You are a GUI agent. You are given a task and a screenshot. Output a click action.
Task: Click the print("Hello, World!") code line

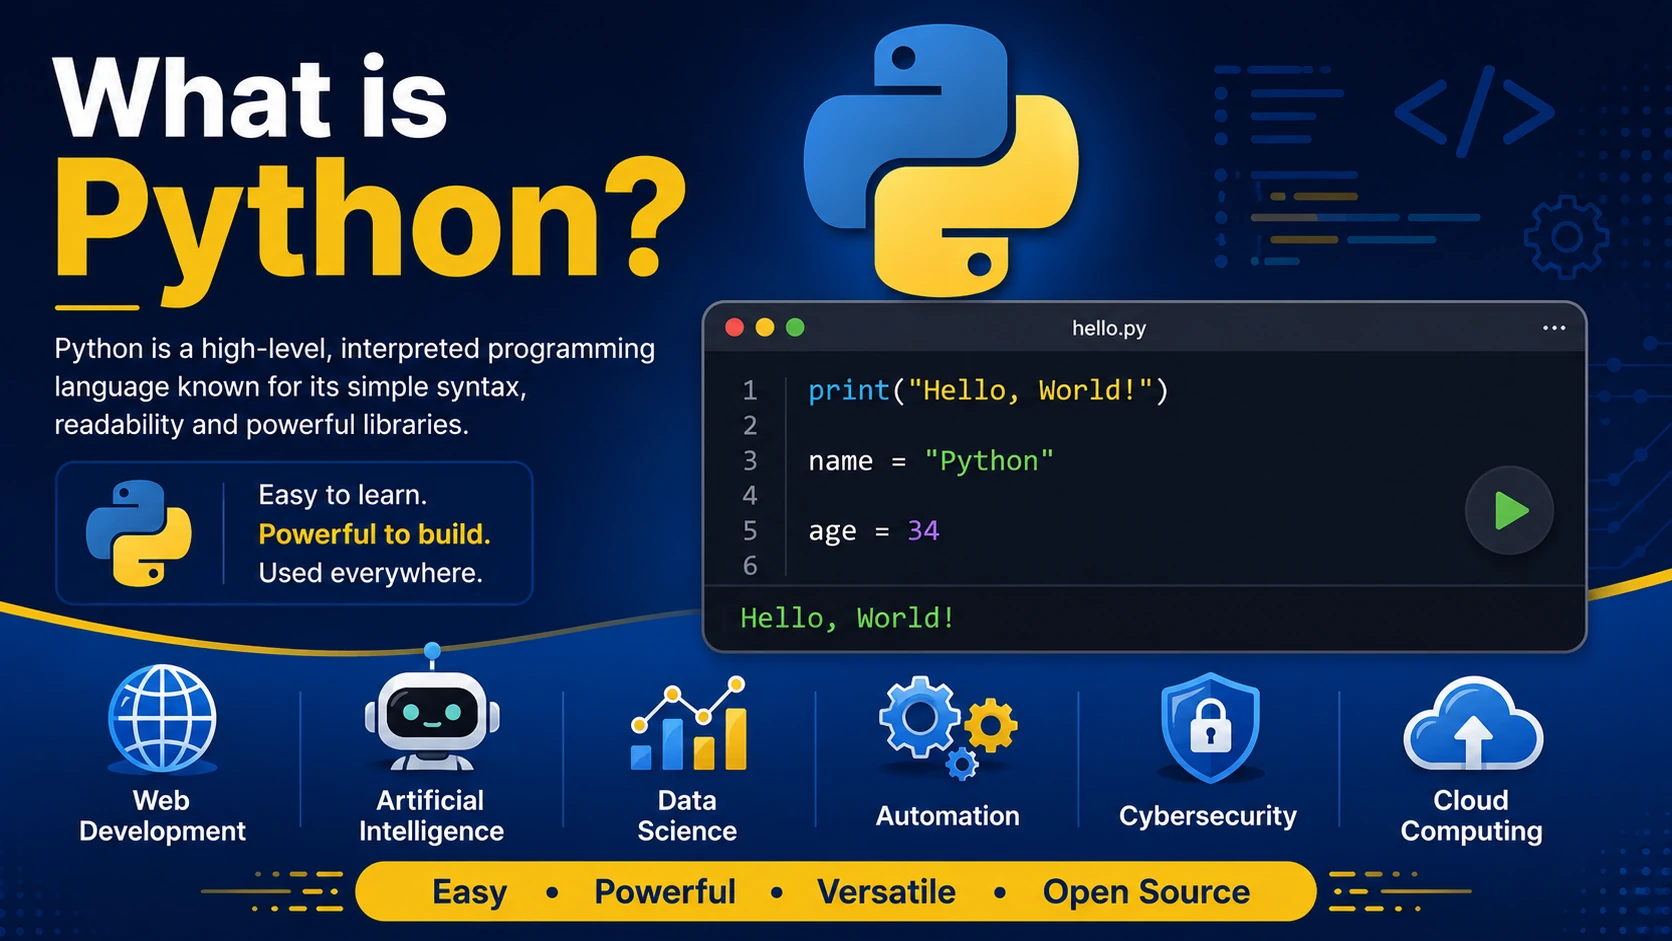pyautogui.click(x=988, y=390)
